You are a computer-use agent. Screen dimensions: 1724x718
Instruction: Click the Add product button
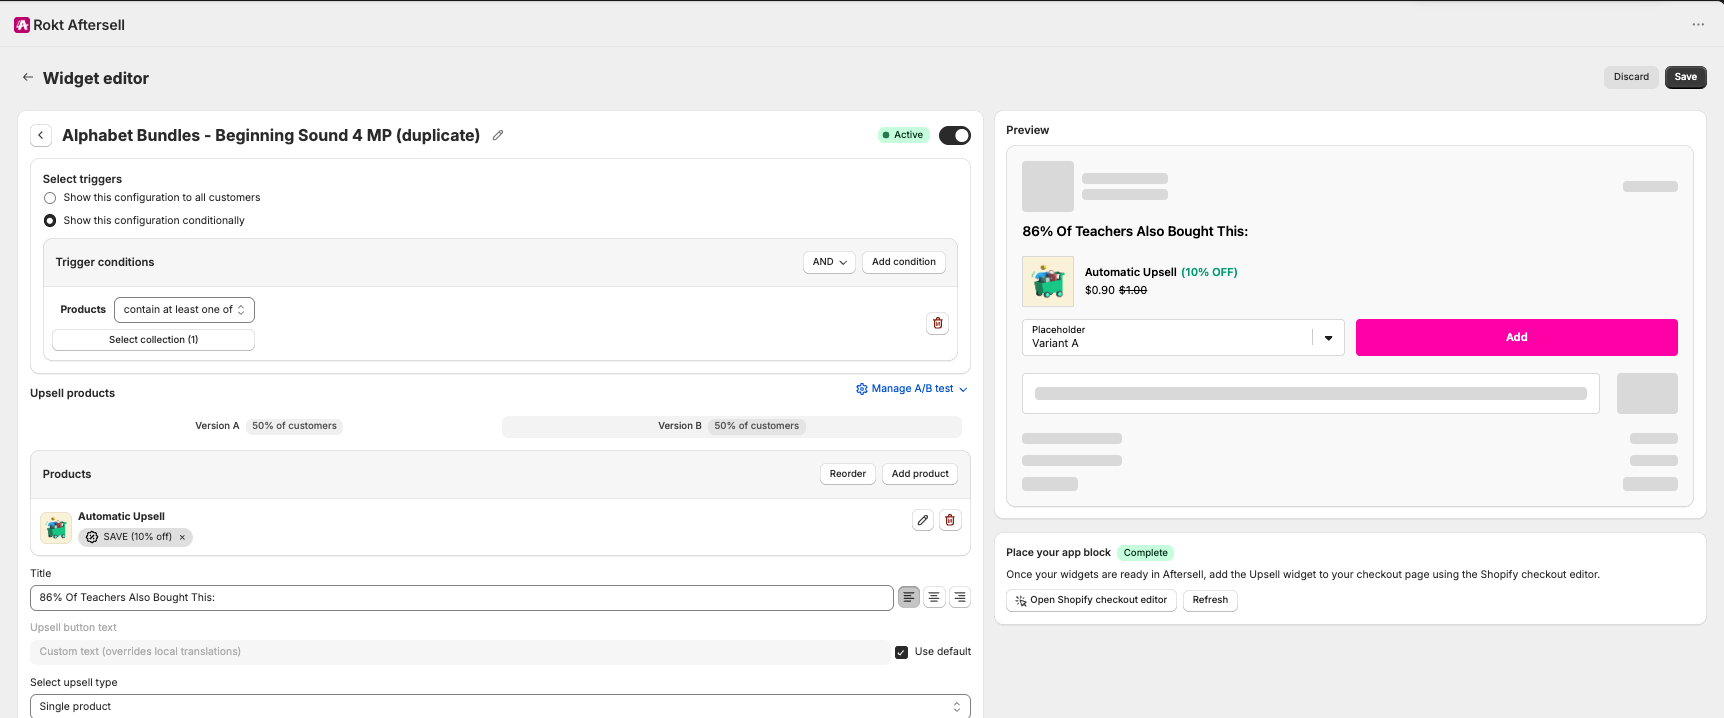(920, 474)
